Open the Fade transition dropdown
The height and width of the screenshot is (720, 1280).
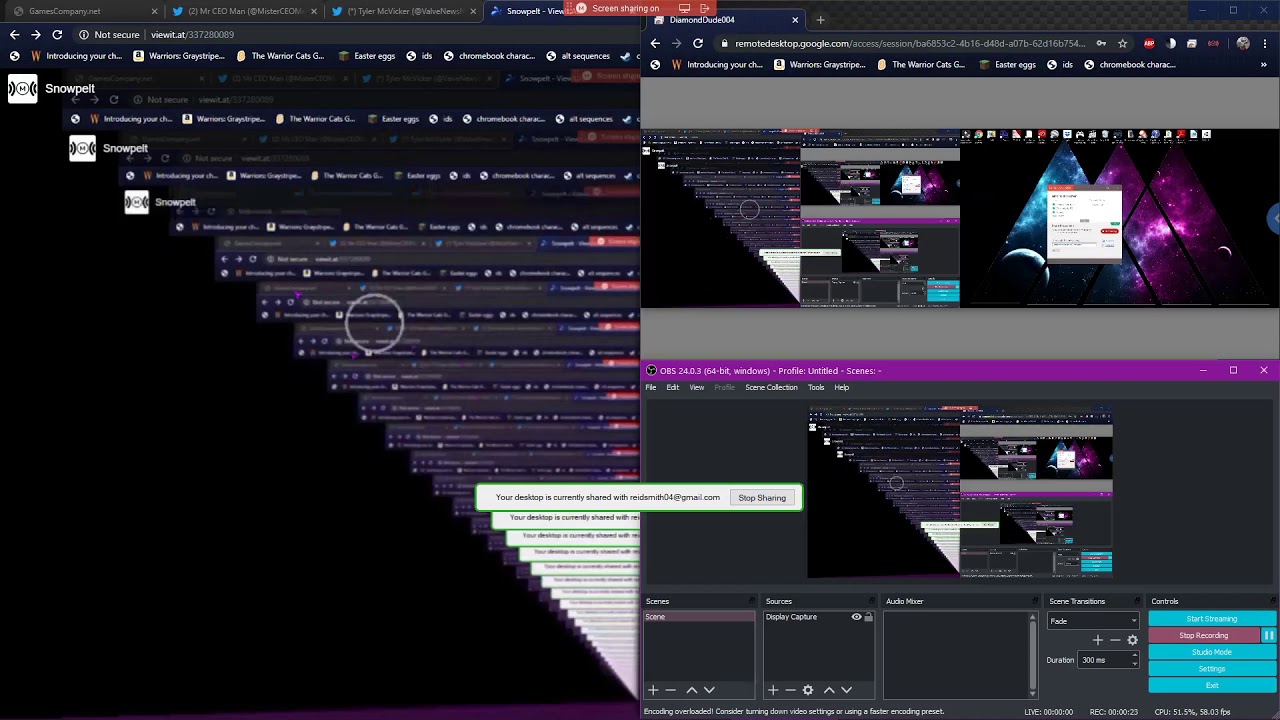click(x=1093, y=621)
